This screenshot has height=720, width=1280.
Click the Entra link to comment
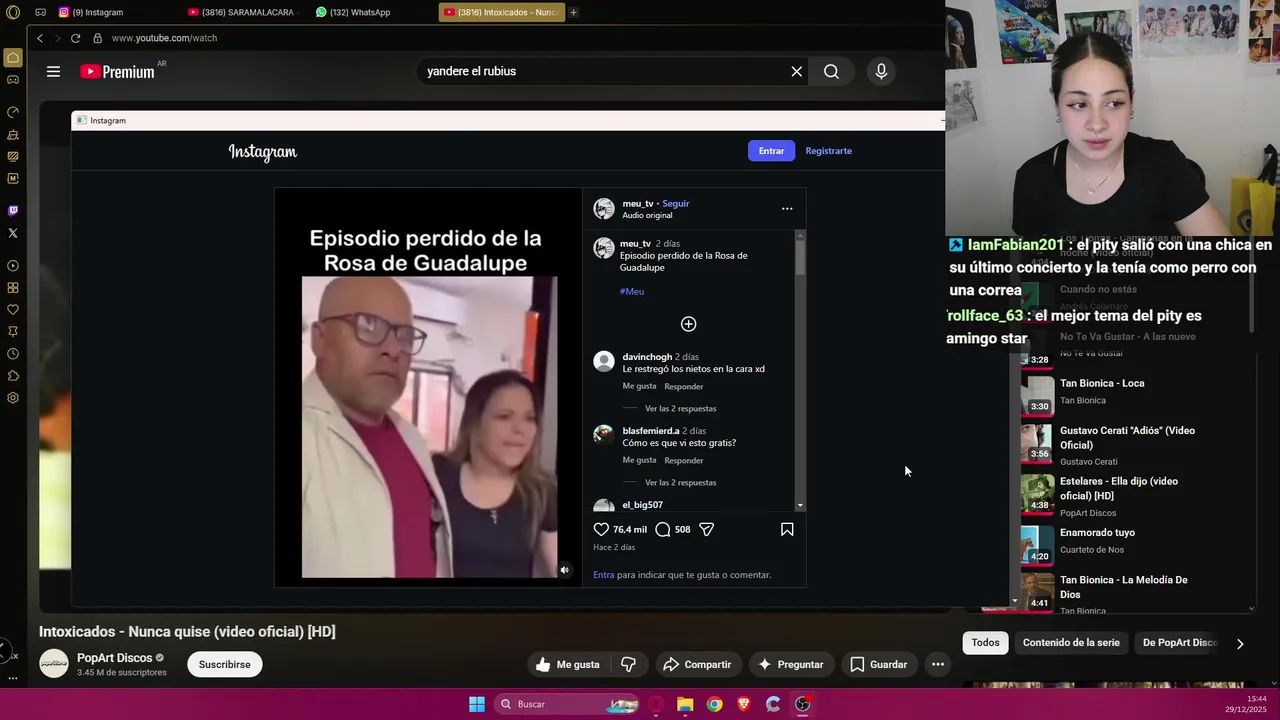point(604,575)
